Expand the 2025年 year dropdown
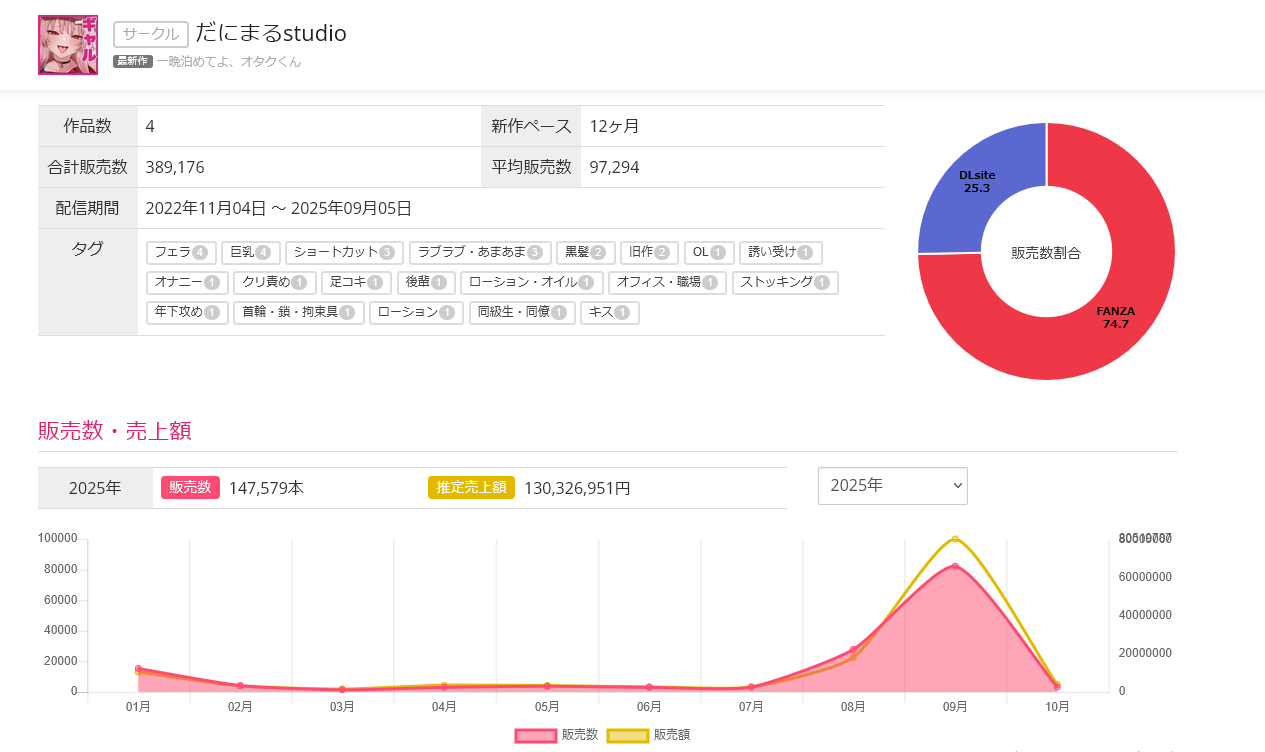 (x=892, y=486)
